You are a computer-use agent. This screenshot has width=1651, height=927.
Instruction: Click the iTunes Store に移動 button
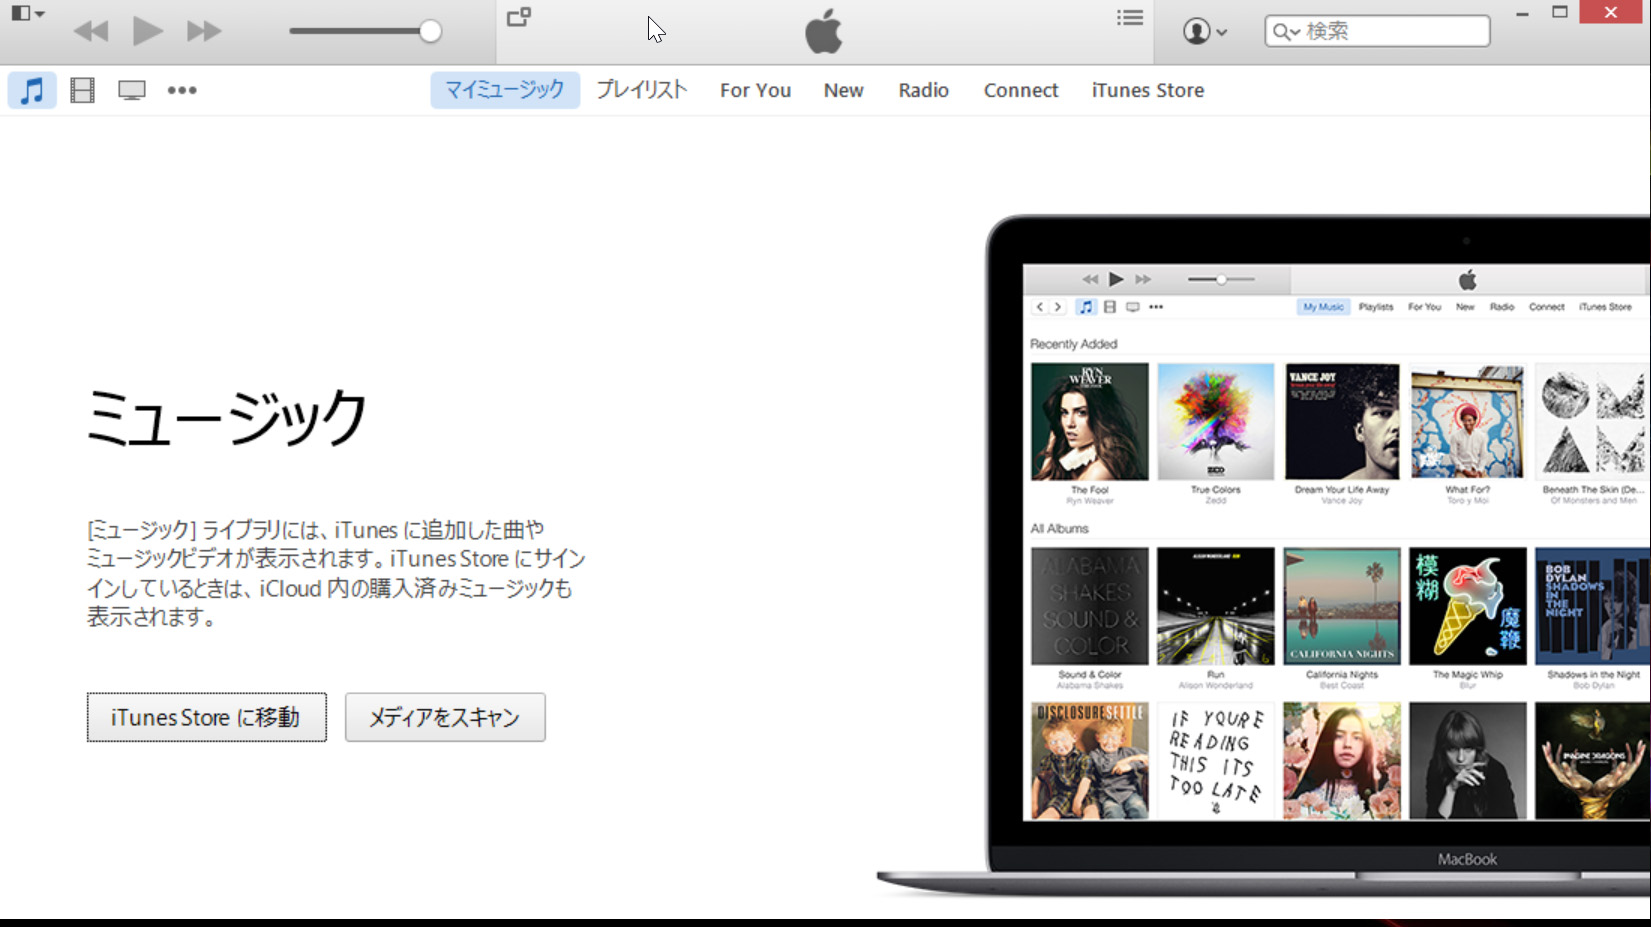click(x=206, y=717)
